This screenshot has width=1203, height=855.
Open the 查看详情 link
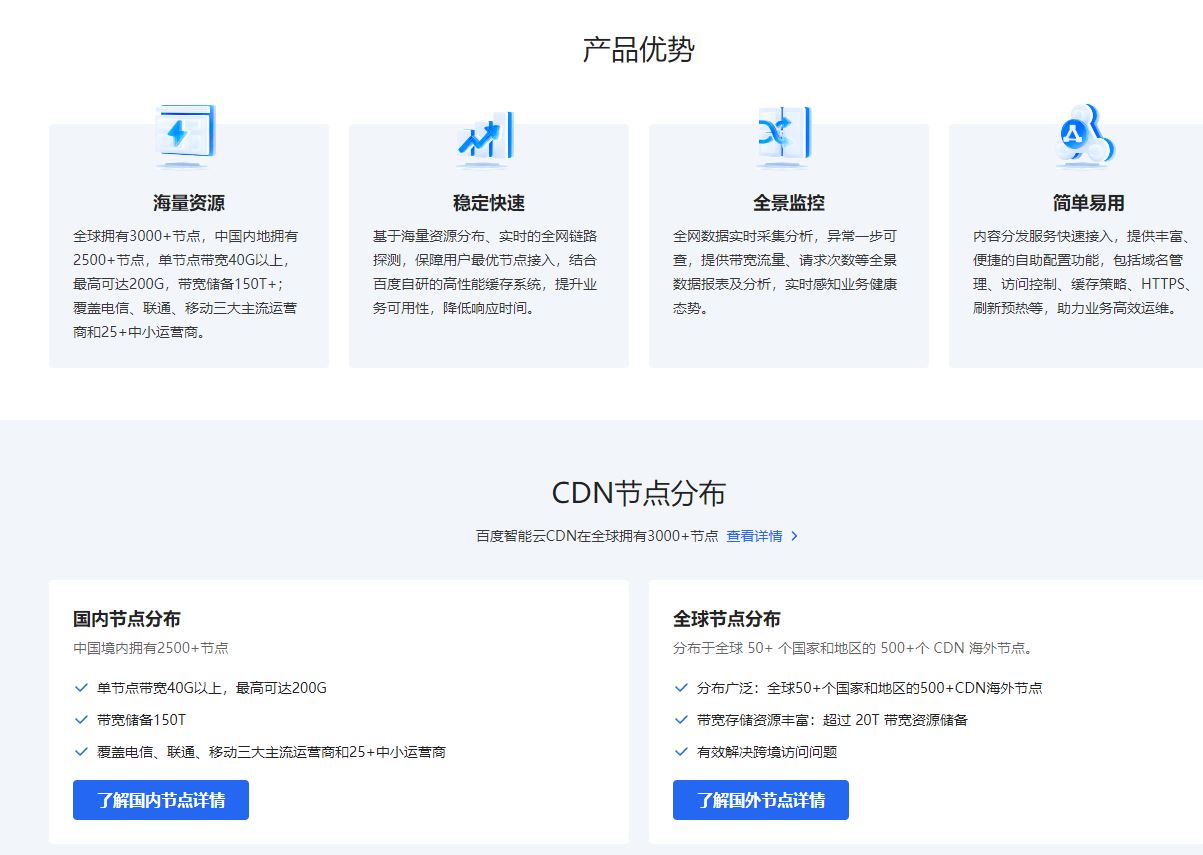(x=754, y=536)
